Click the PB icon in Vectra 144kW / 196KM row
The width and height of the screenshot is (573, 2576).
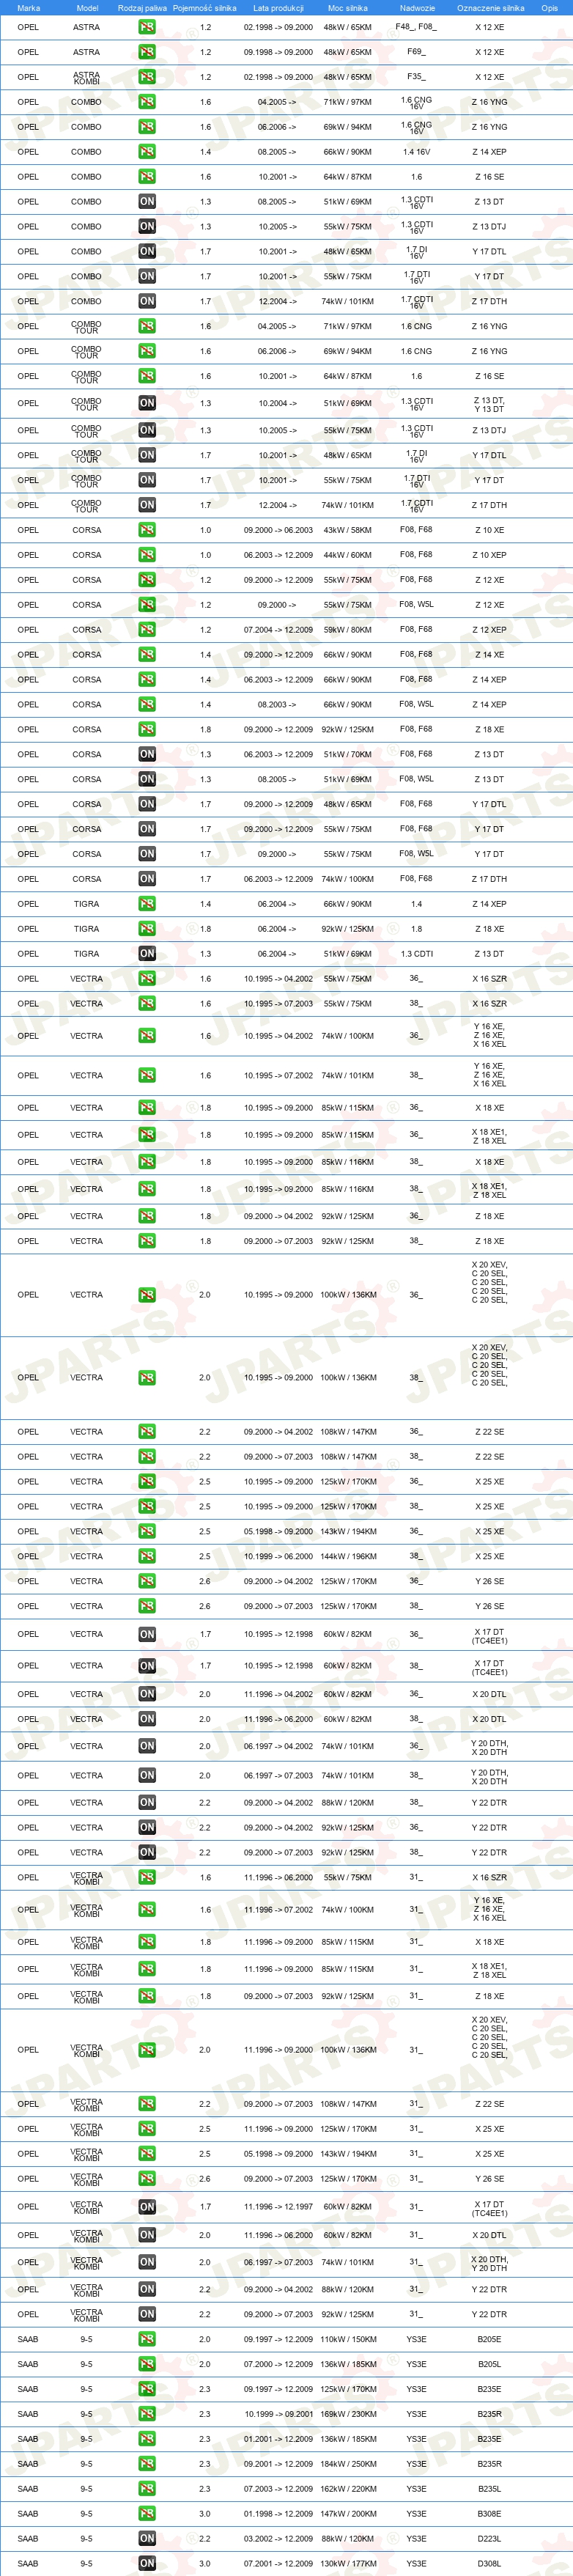click(x=147, y=1557)
